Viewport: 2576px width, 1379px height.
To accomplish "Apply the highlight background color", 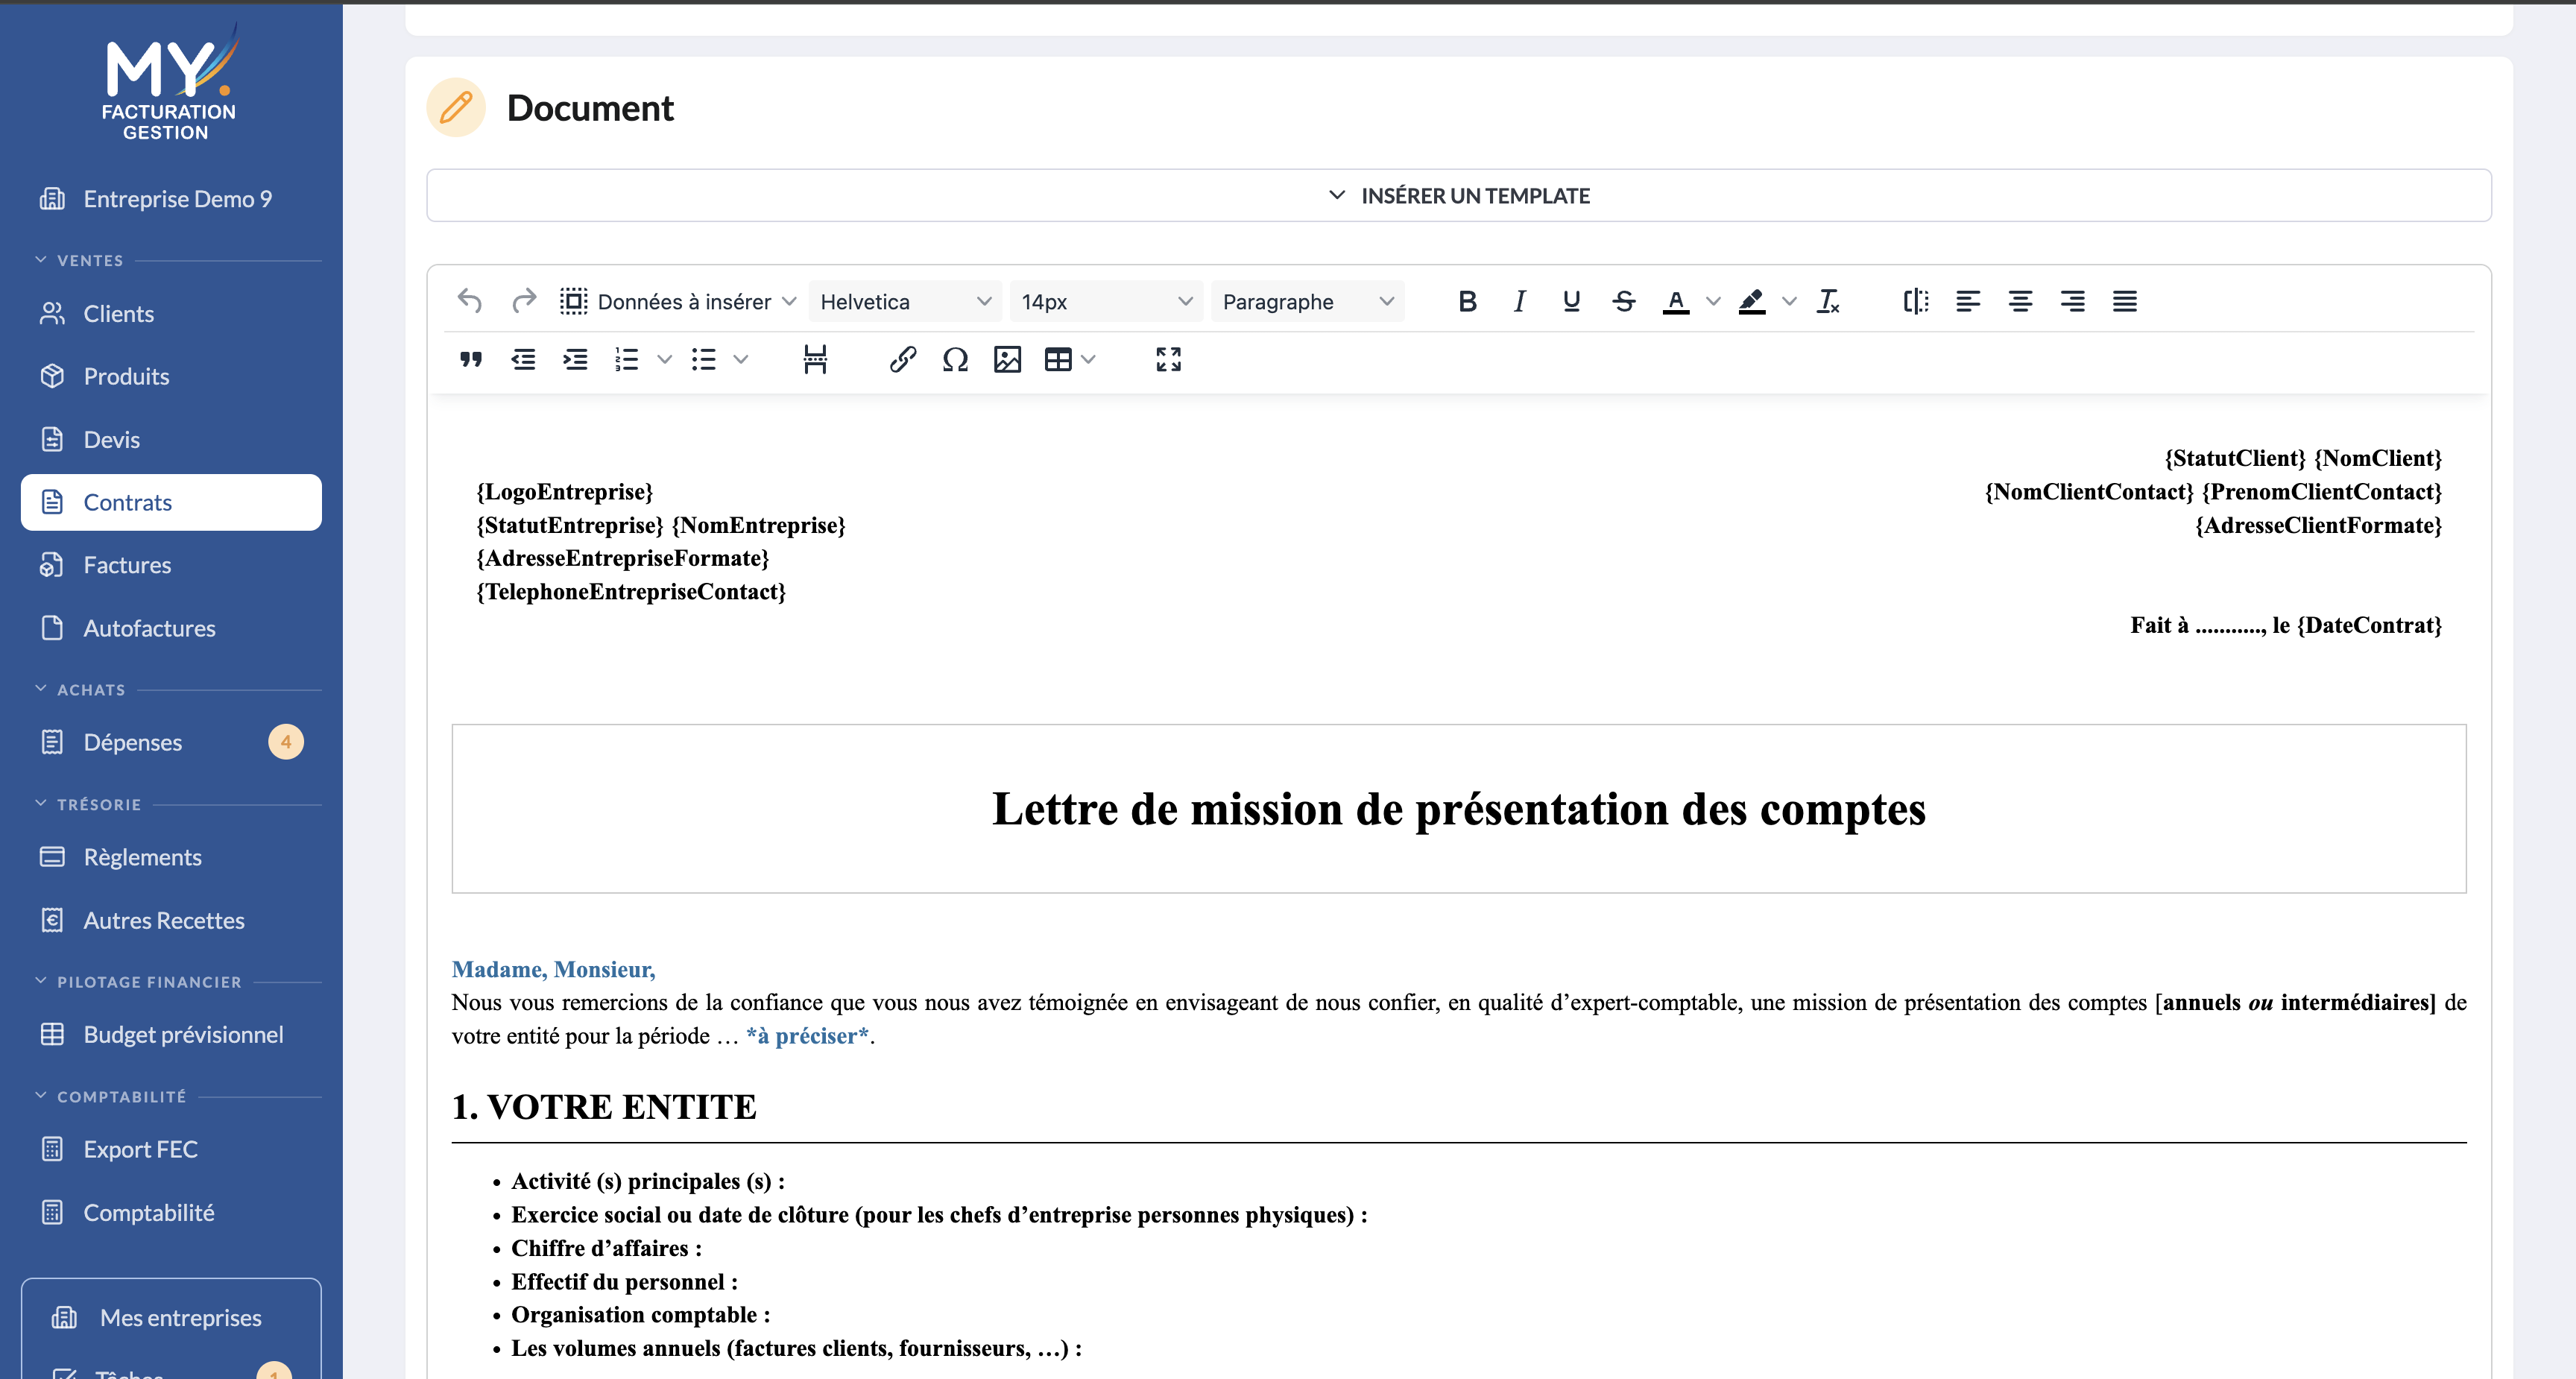I will (1752, 301).
